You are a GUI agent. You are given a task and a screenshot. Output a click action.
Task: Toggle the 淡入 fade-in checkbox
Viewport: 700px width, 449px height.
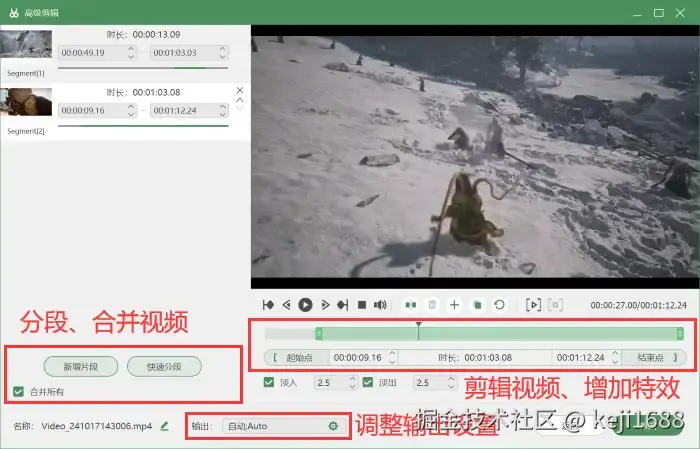[269, 382]
